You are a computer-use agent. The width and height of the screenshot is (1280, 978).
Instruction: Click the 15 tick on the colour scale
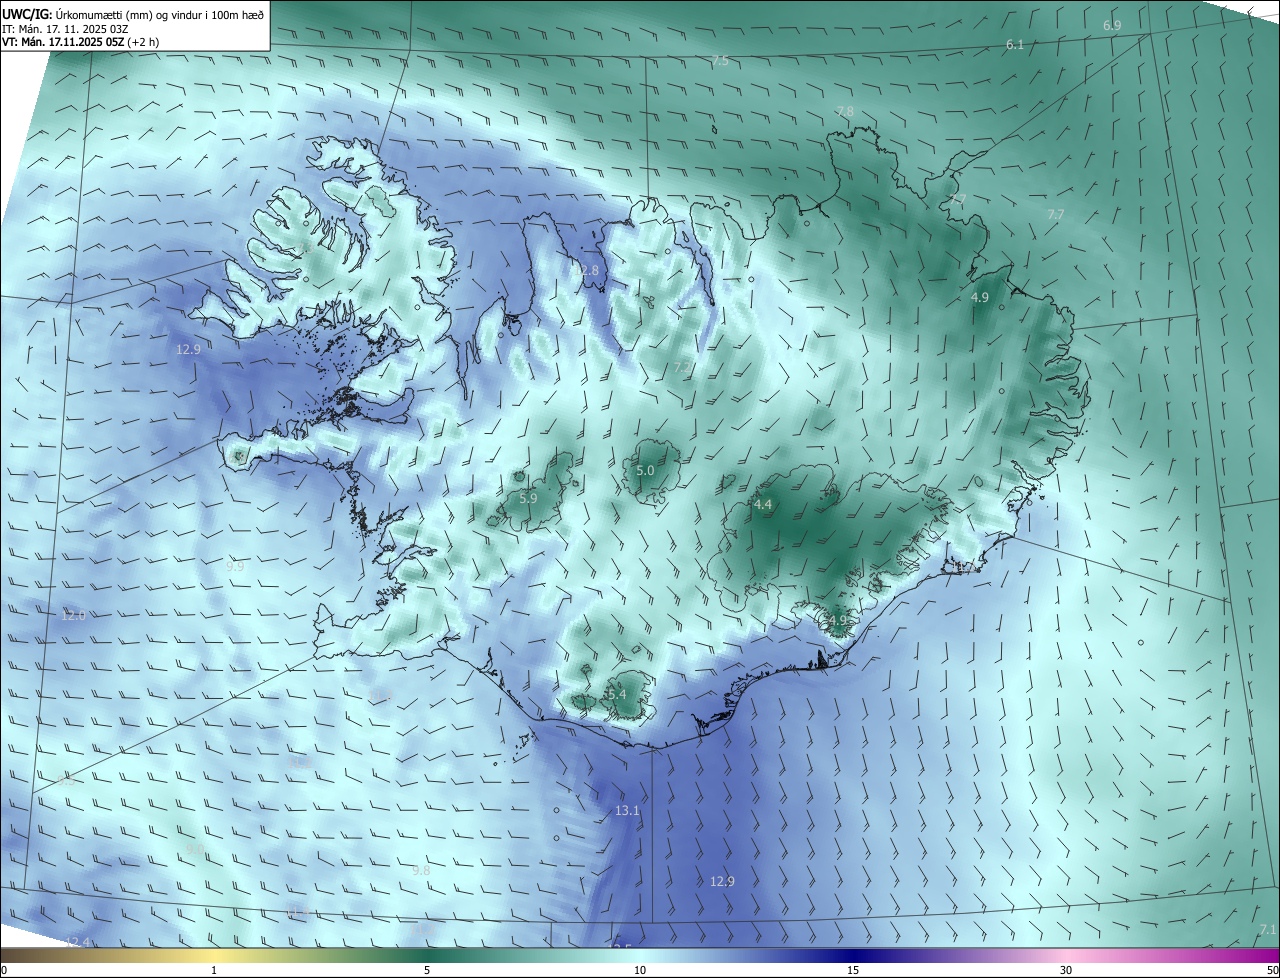[x=853, y=970]
